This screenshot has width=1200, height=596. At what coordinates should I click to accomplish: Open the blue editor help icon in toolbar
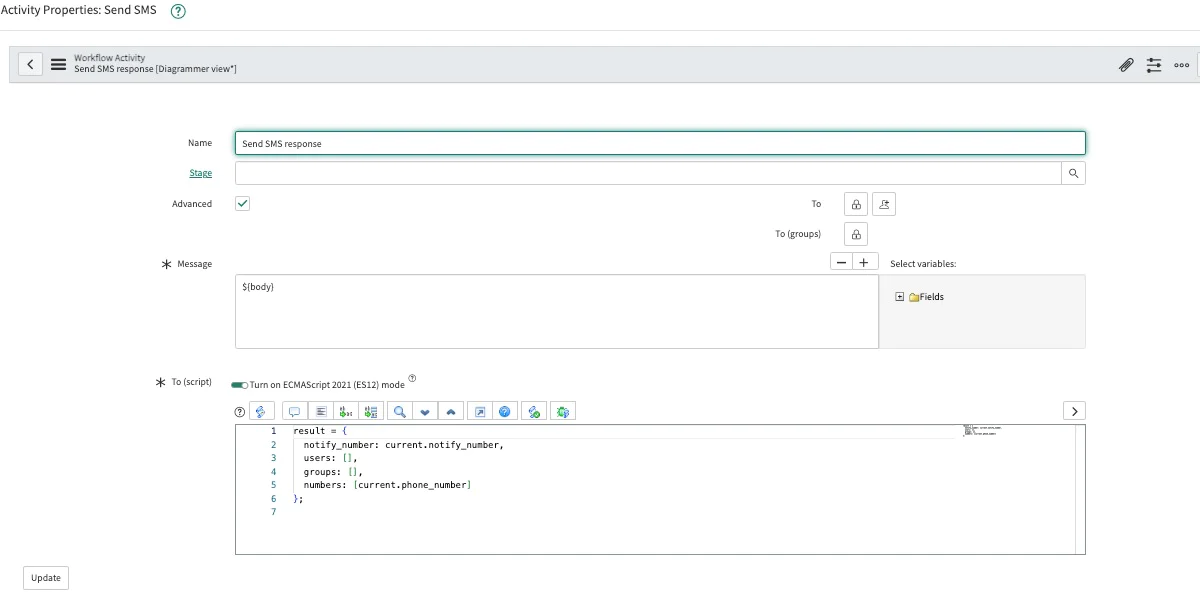click(x=505, y=411)
